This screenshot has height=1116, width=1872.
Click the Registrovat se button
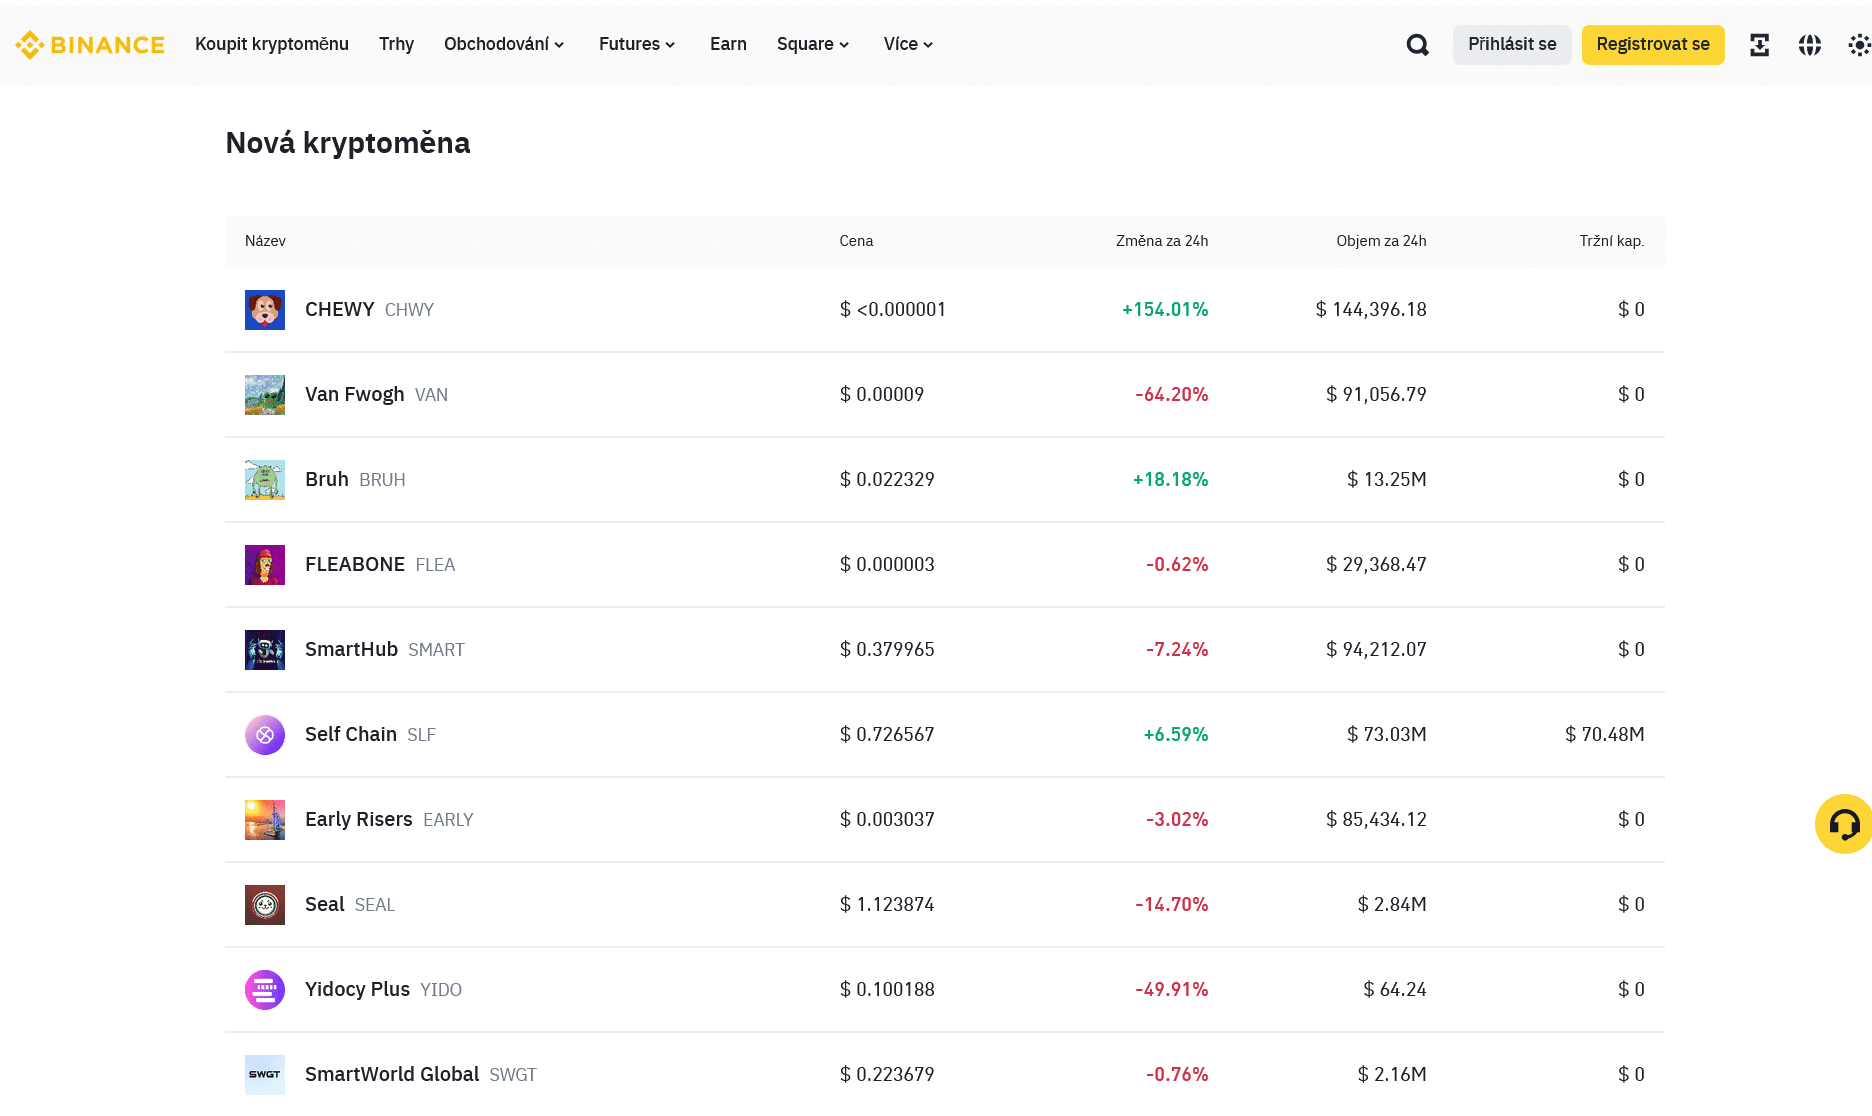click(x=1653, y=44)
